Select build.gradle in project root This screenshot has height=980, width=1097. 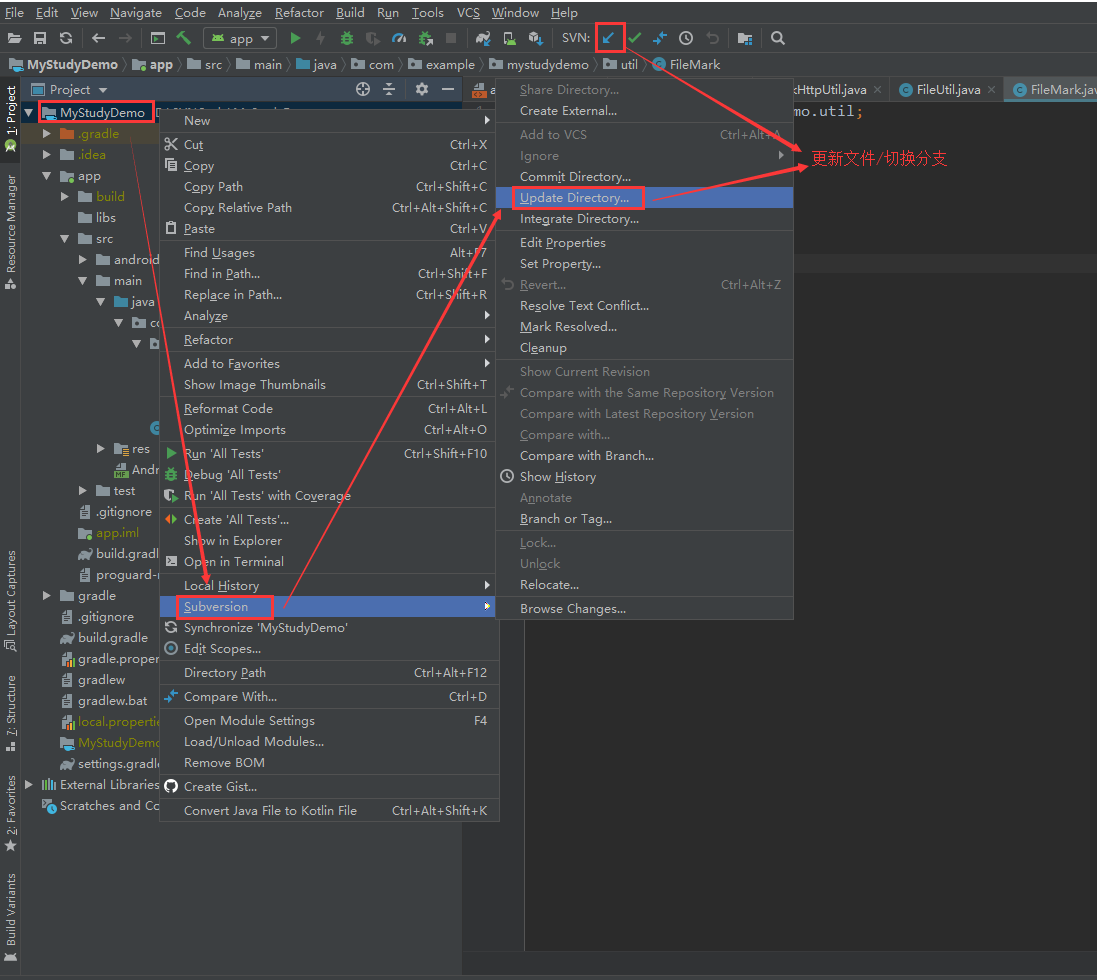tap(104, 638)
